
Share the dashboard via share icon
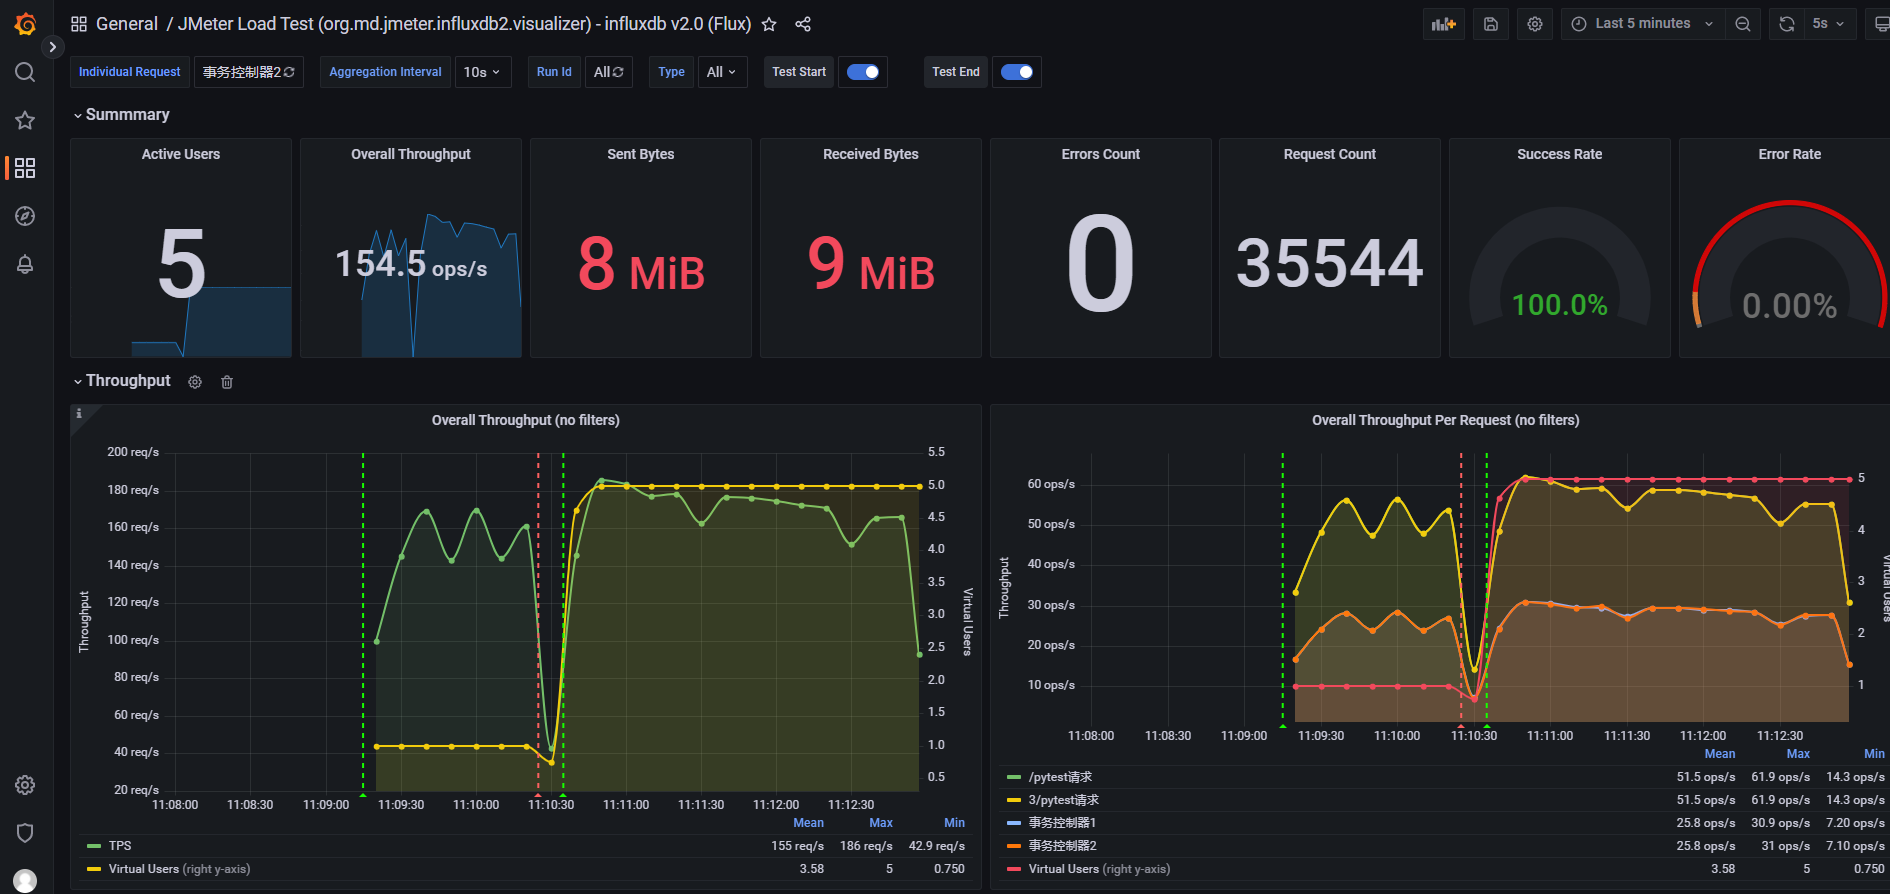tap(803, 24)
